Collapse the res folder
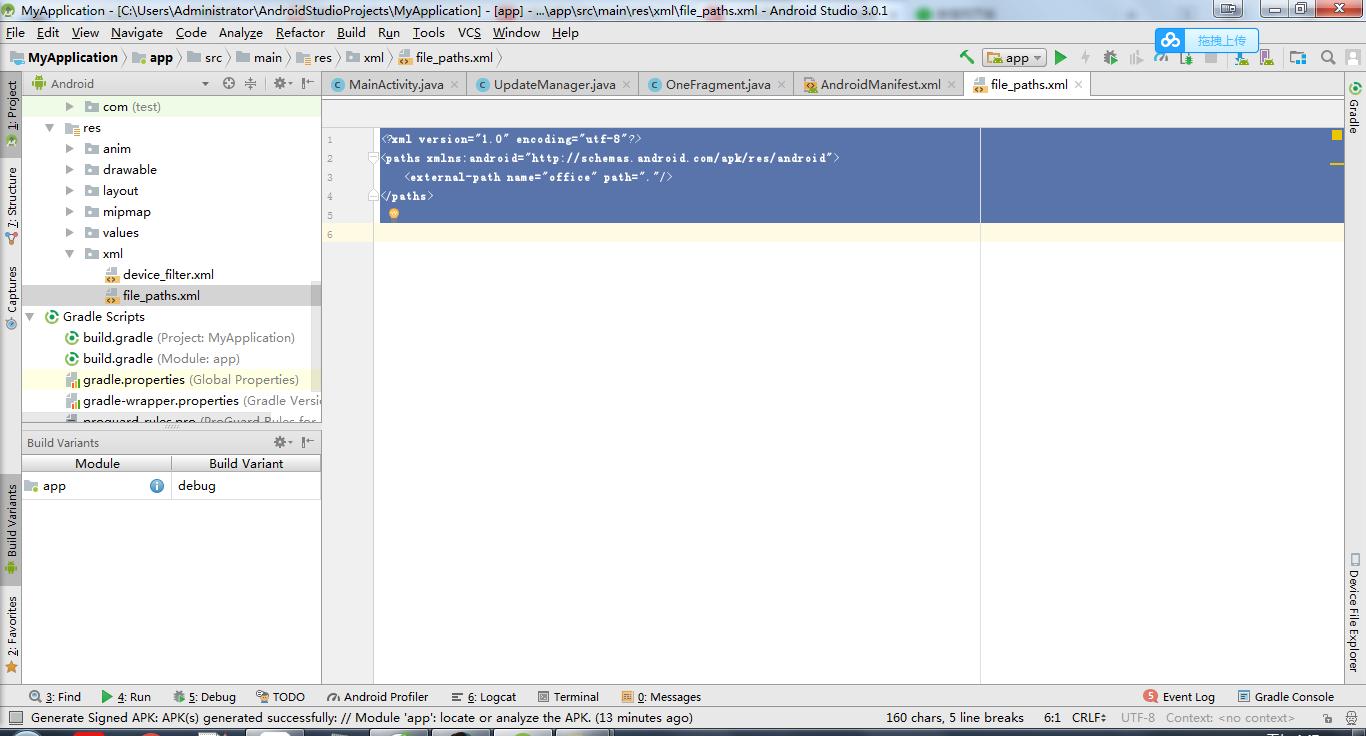Screen dimensions: 1366x736 click(49, 128)
